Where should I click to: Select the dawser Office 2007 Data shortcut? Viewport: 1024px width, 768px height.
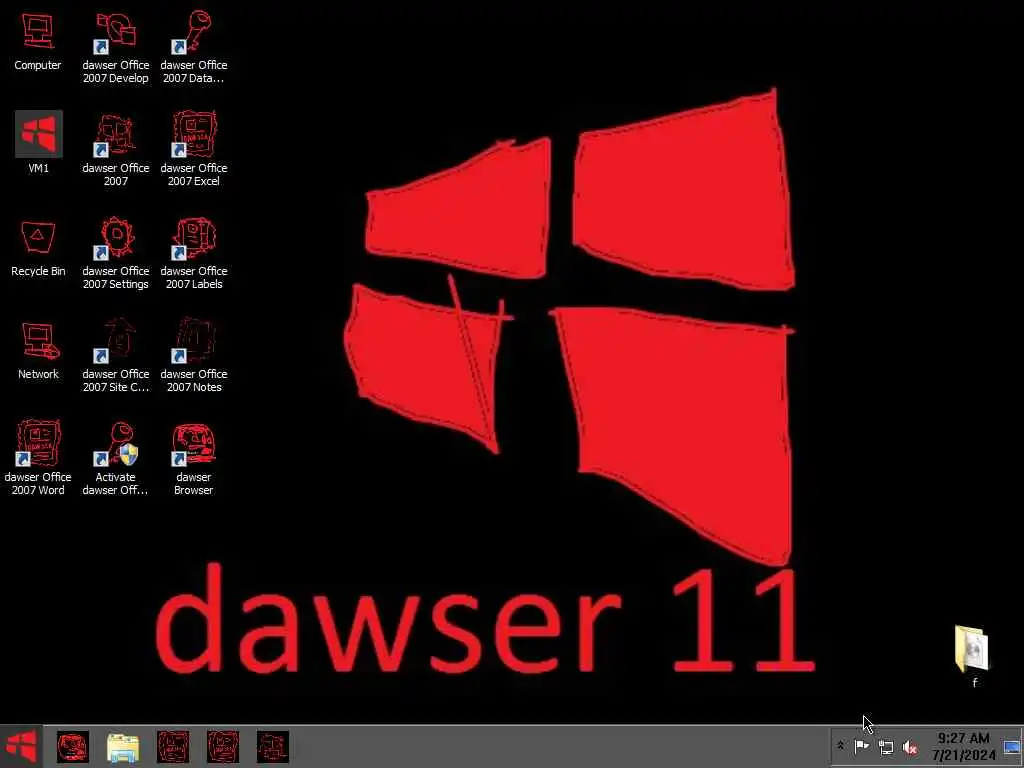point(193,47)
